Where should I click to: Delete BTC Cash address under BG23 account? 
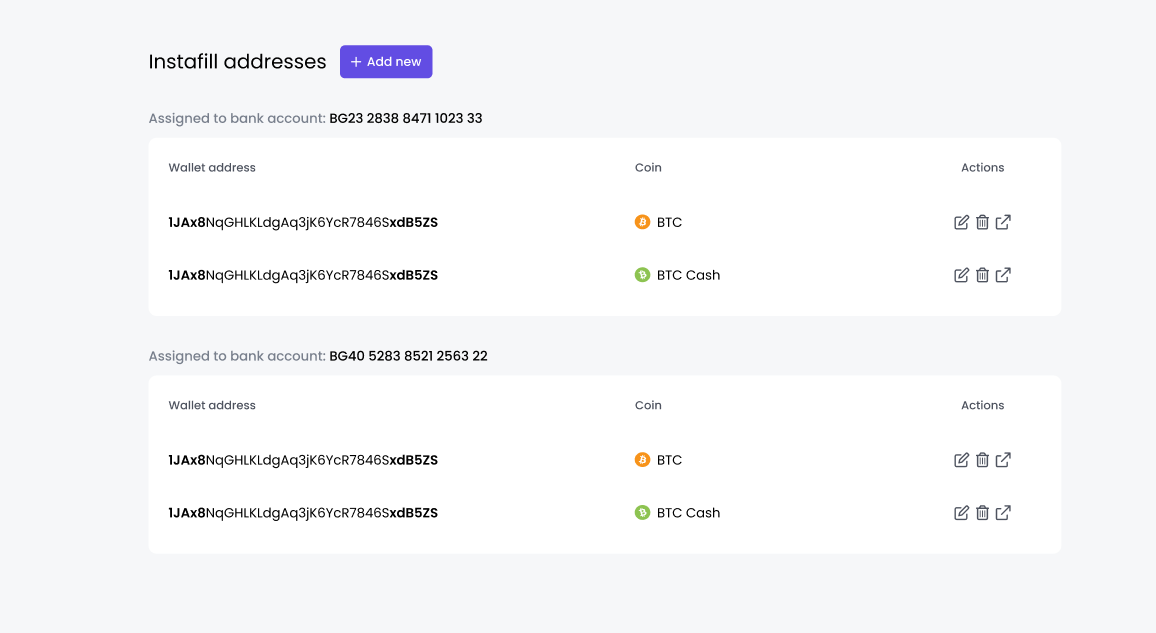pyautogui.click(x=982, y=276)
